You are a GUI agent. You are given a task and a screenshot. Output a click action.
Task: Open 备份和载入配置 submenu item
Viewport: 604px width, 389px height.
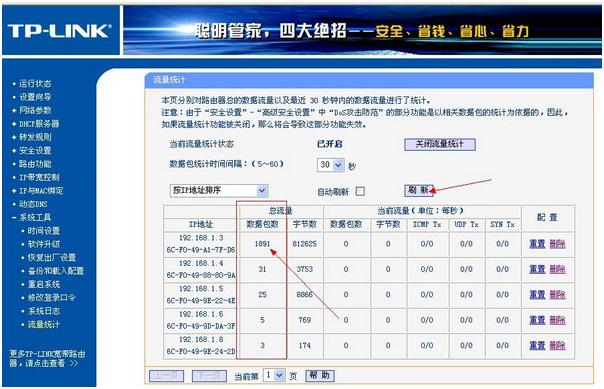(55, 271)
